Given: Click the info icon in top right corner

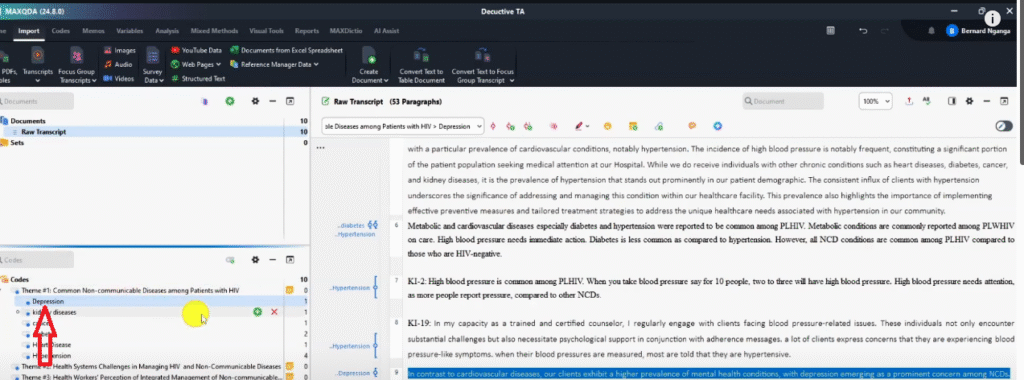Looking at the screenshot, I should (x=992, y=18).
